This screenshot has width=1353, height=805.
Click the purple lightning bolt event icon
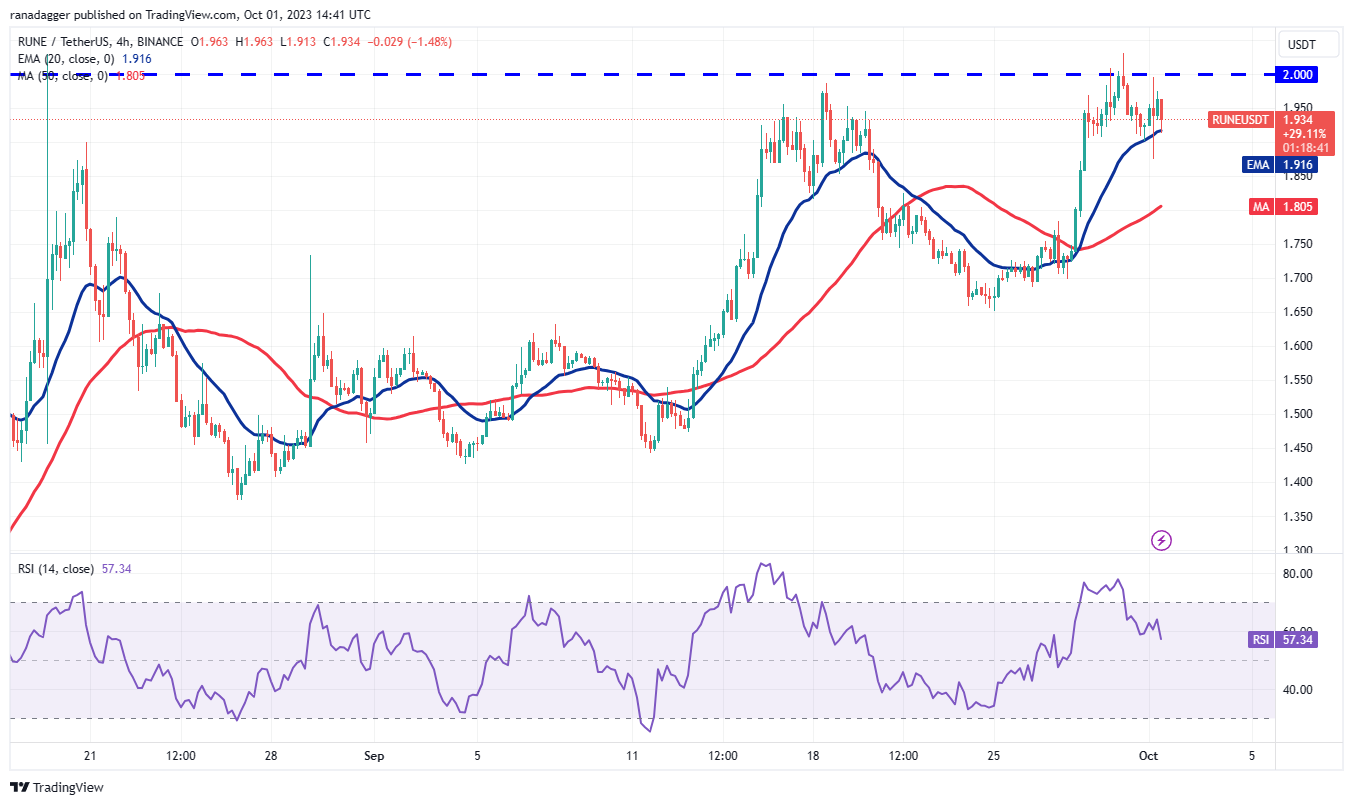pos(1161,540)
